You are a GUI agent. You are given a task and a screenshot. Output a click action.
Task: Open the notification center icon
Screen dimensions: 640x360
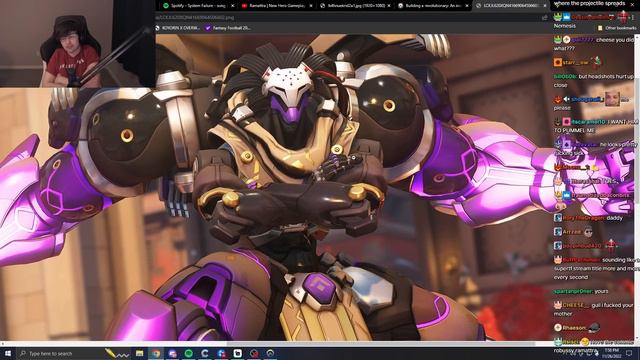[630, 353]
